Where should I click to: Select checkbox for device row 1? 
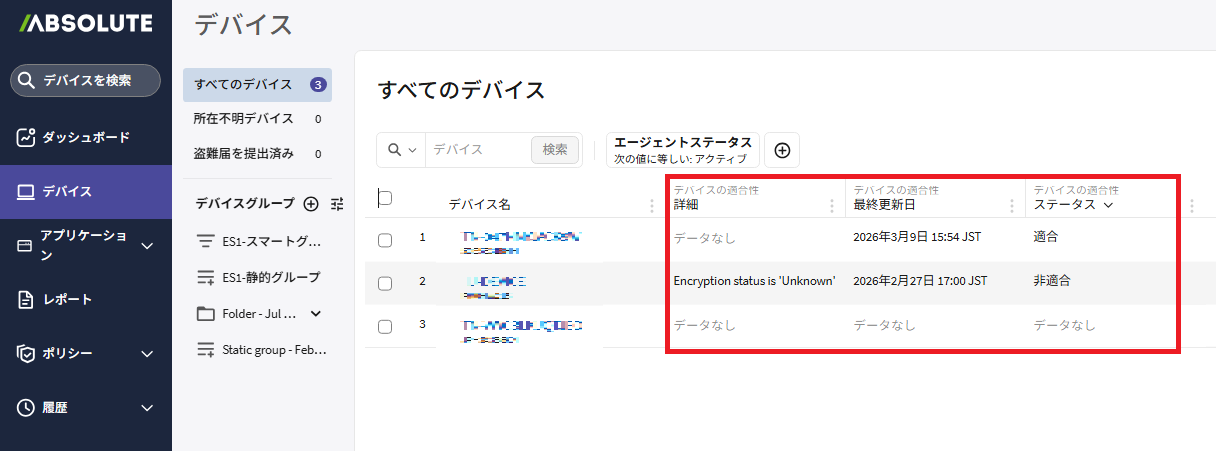click(385, 240)
